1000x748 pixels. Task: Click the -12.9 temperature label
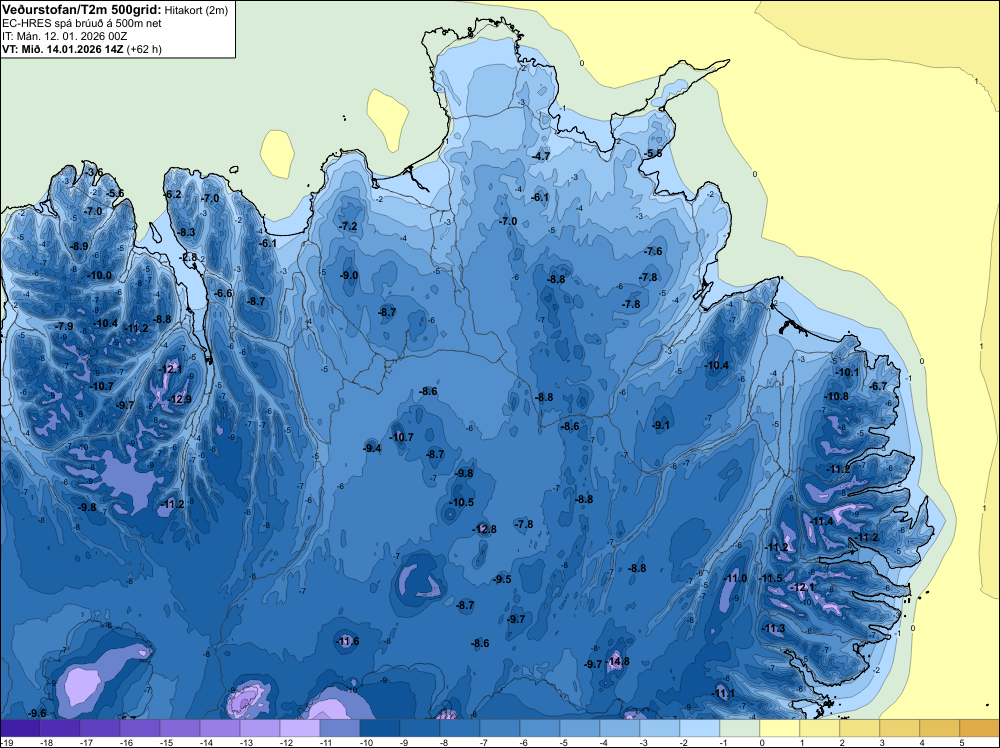pos(179,399)
